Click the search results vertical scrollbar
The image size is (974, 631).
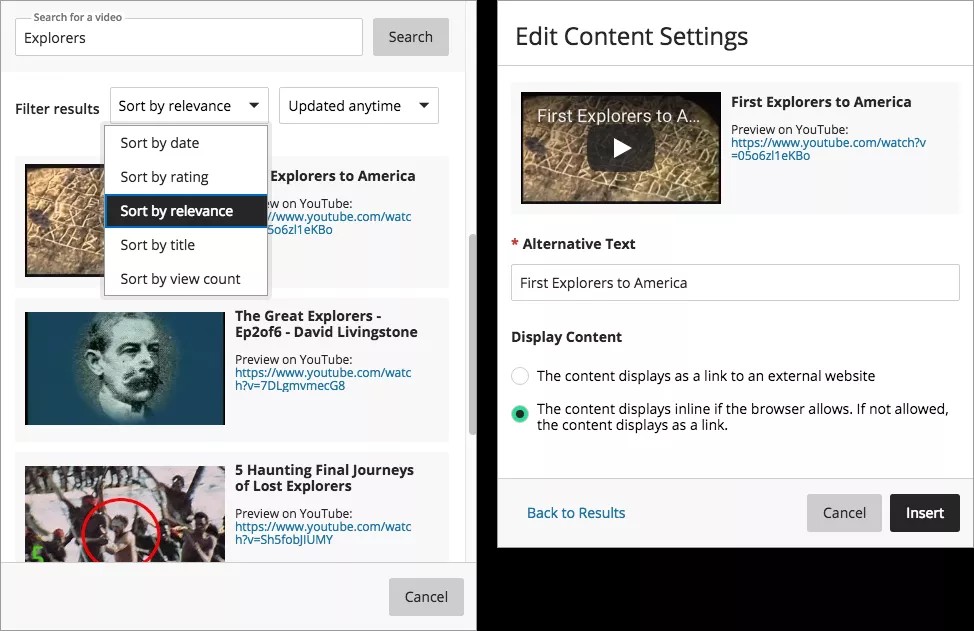coord(472,335)
